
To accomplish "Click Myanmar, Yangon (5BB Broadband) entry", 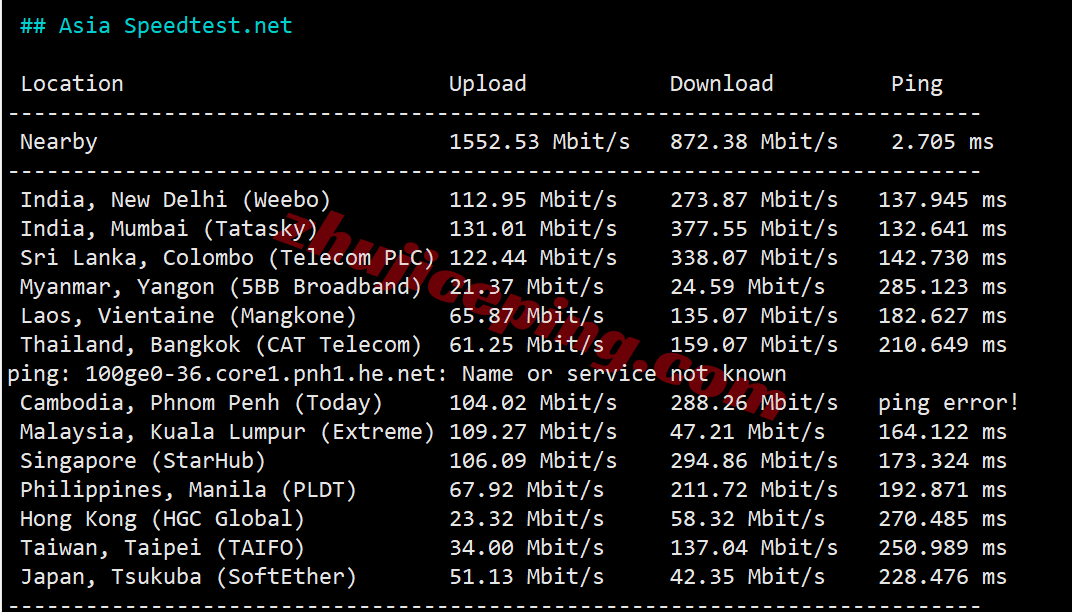I will click(x=221, y=287).
